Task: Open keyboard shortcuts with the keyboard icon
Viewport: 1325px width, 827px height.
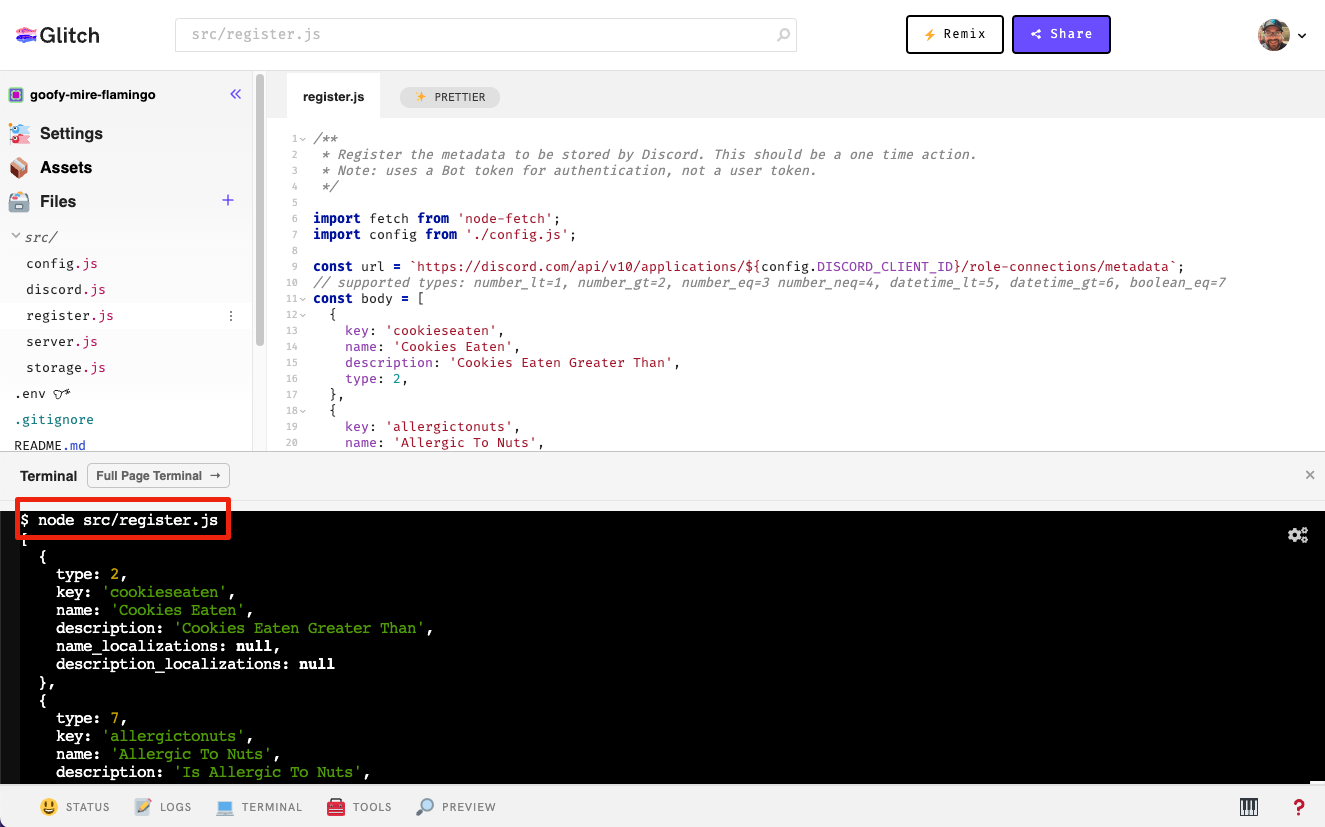Action: point(1248,806)
